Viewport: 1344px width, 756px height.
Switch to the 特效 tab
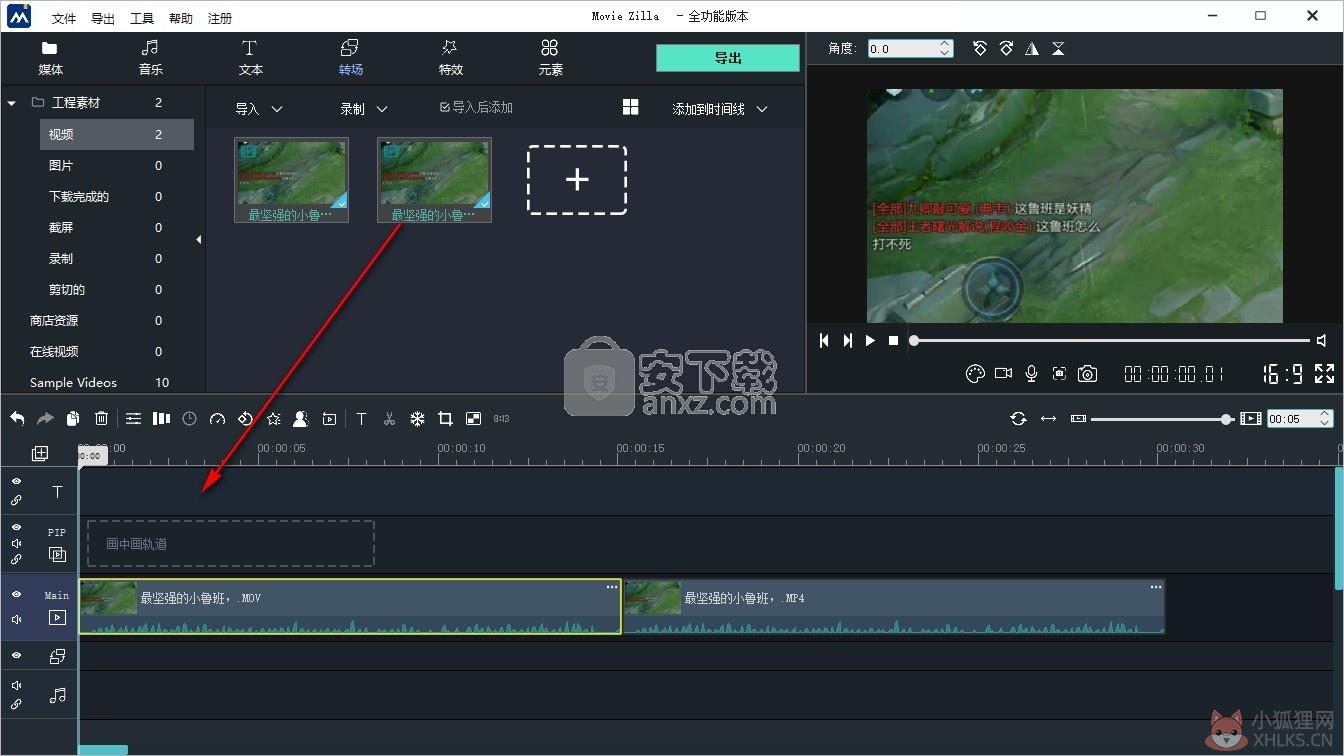[x=451, y=58]
